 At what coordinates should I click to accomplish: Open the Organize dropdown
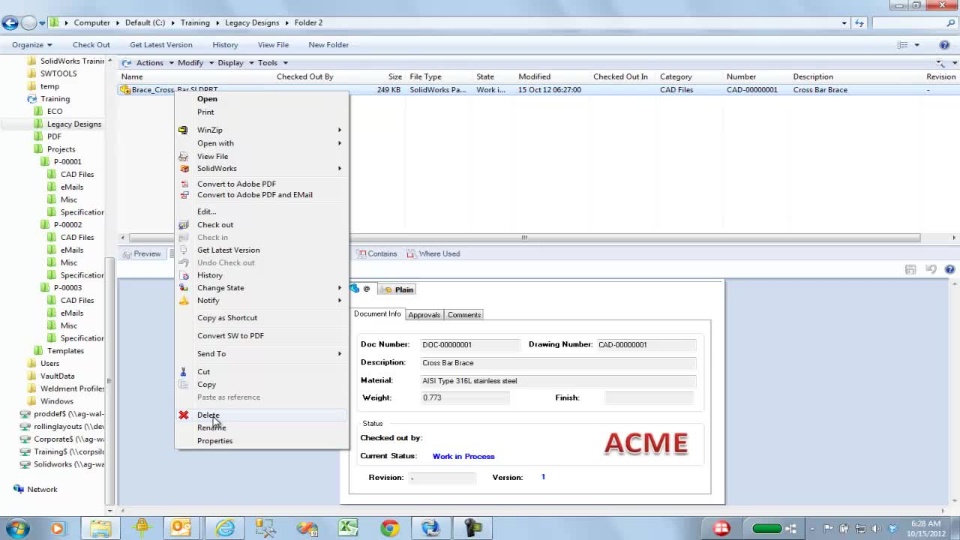click(x=32, y=45)
